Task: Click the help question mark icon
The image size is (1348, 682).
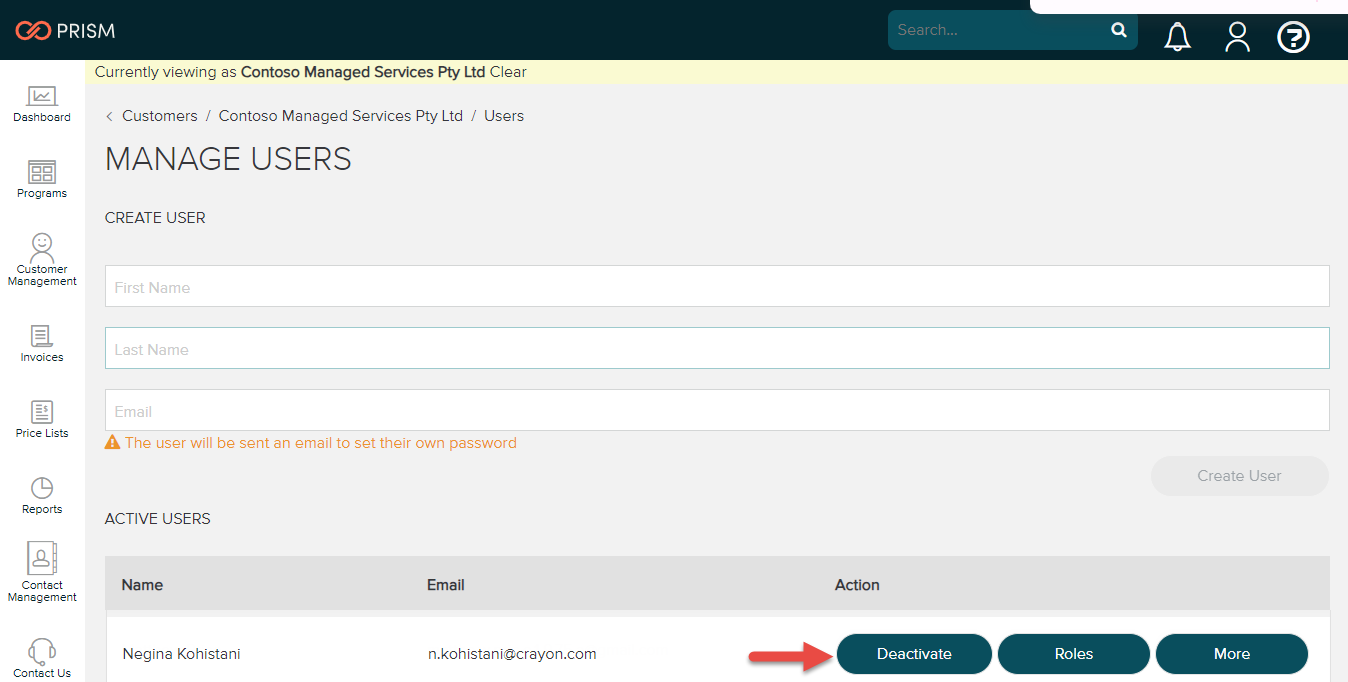Action: 1293,37
